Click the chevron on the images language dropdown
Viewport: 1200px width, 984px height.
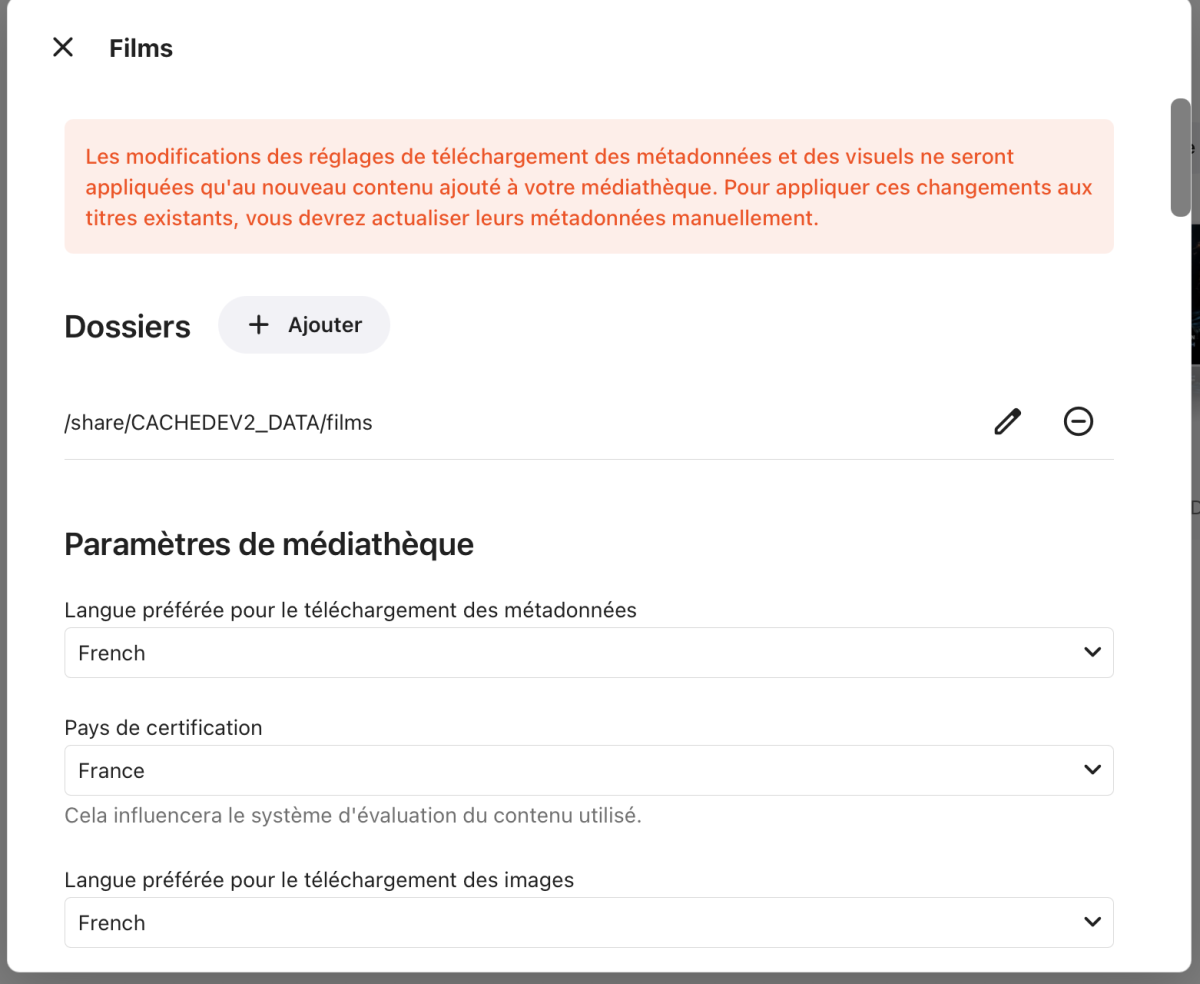coord(1090,922)
